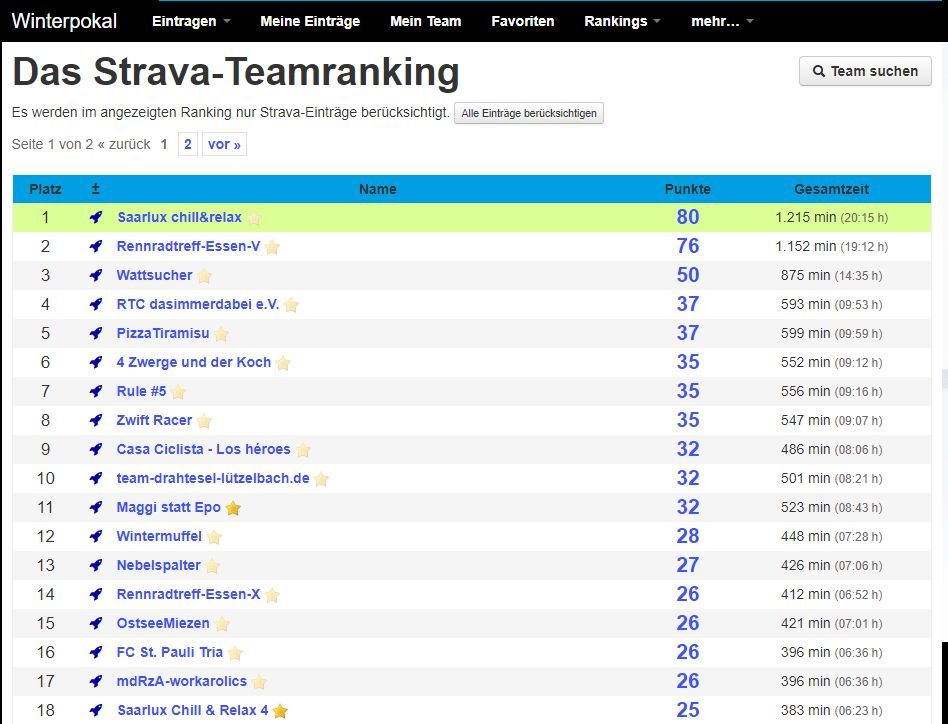Open the Casa Ciclista - Los héroes team link
Screen dimensions: 948x724
point(203,449)
